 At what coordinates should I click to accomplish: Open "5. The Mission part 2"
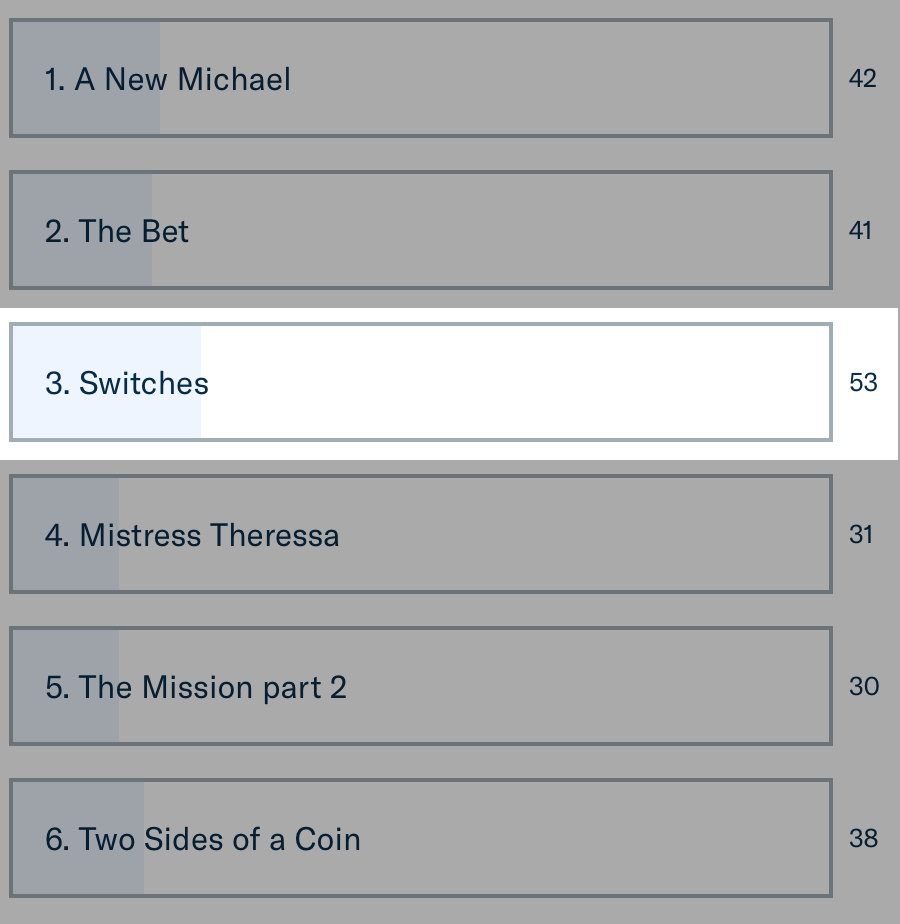tap(196, 687)
